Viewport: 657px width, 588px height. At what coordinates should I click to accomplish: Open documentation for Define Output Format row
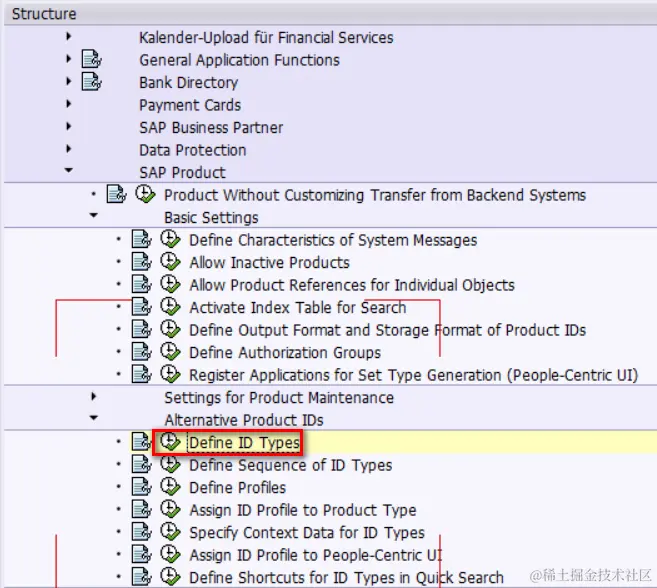click(142, 329)
